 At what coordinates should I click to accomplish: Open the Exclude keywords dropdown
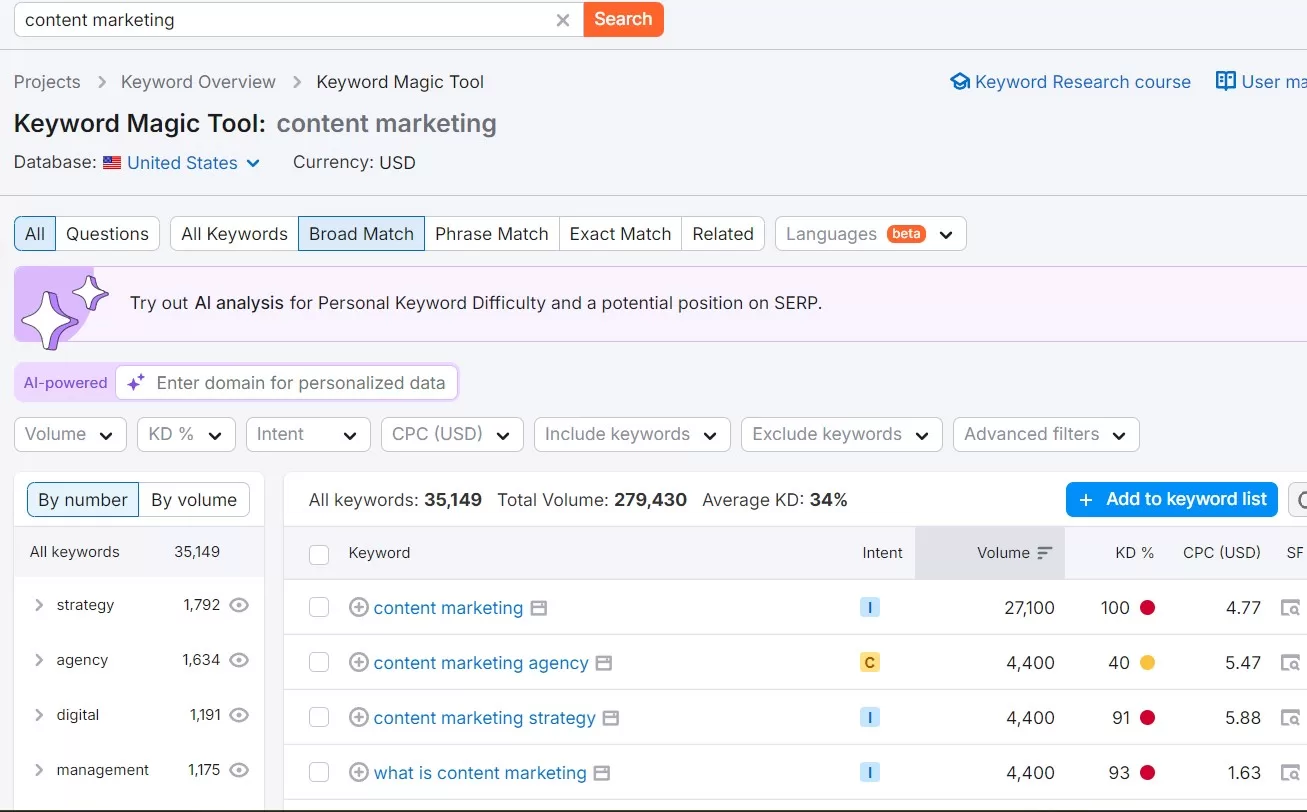pyautogui.click(x=841, y=434)
